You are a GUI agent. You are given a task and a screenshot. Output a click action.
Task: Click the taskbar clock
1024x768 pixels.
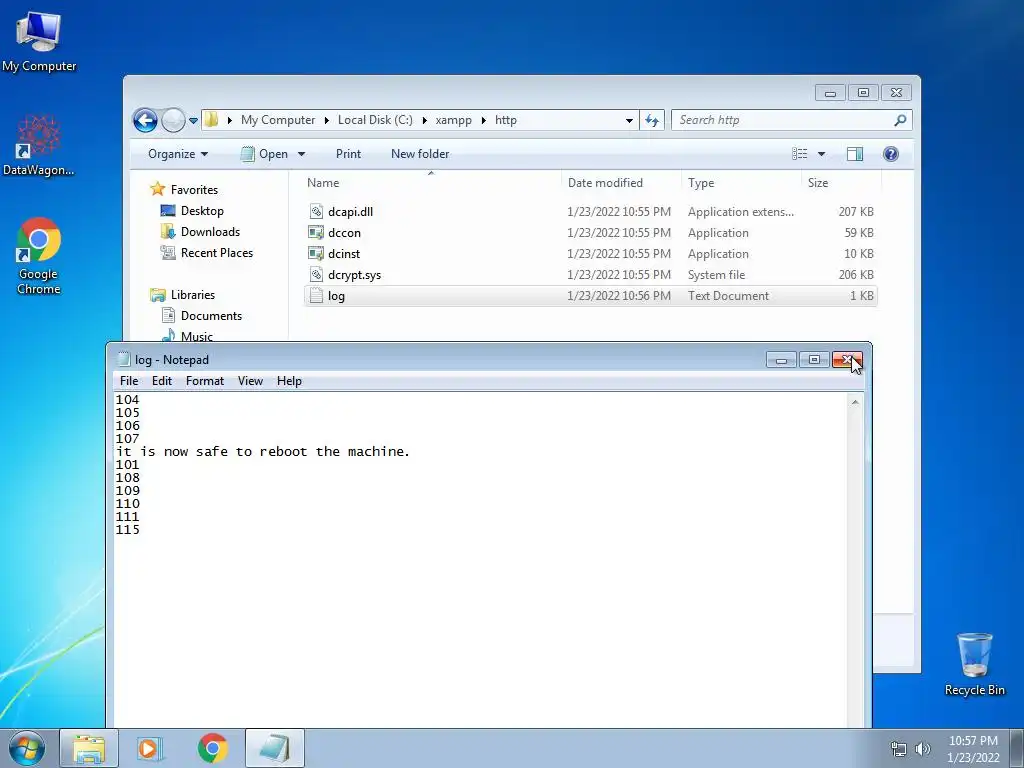coord(973,749)
